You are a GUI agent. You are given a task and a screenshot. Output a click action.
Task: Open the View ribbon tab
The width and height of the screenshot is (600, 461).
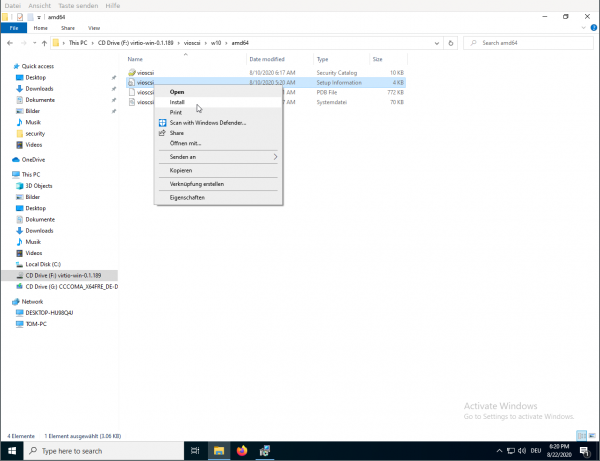tap(94, 28)
